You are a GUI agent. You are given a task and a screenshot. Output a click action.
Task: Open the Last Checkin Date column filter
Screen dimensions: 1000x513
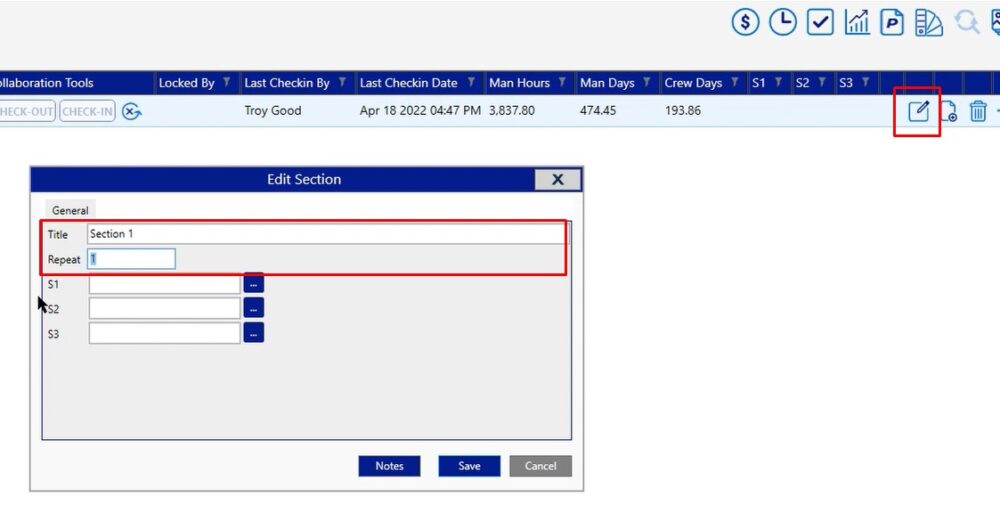tap(471, 83)
